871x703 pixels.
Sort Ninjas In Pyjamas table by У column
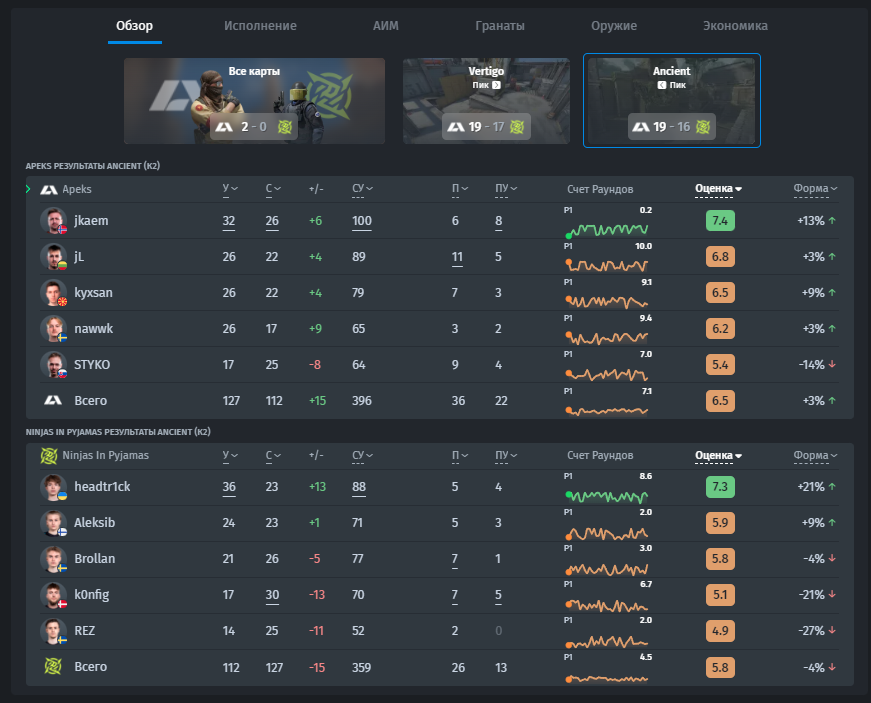(x=230, y=455)
